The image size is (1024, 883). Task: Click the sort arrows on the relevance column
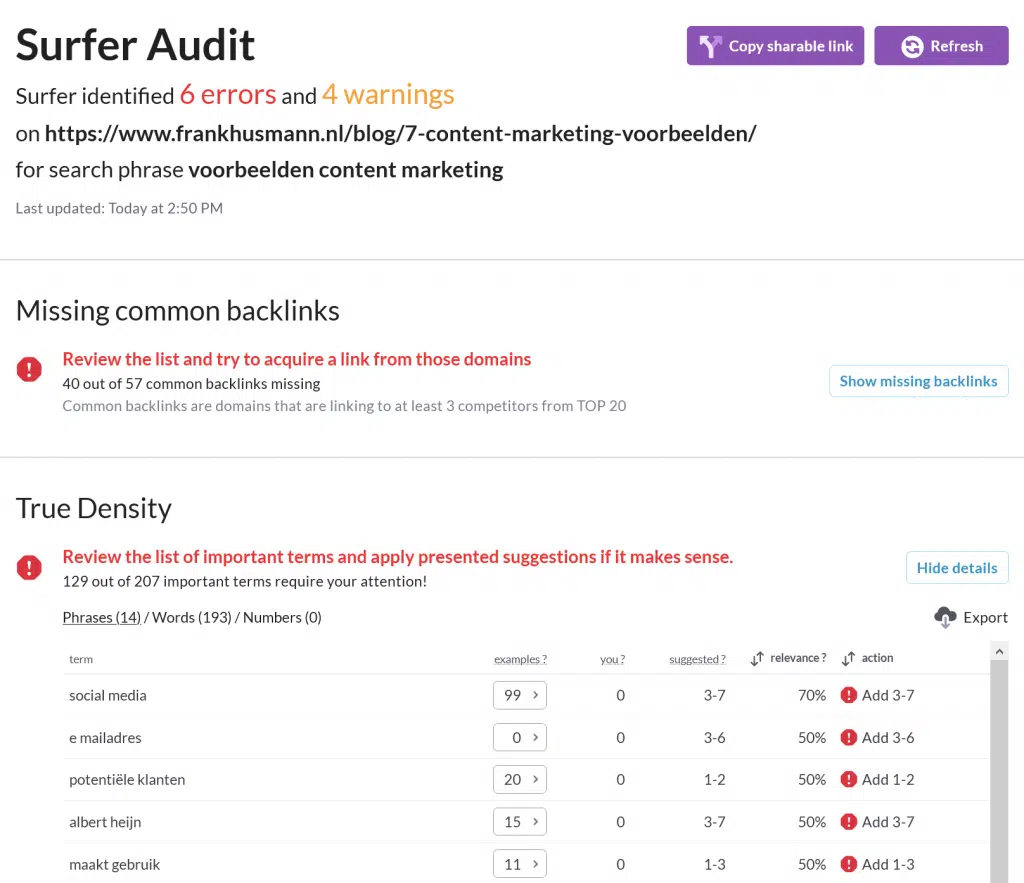tap(757, 658)
